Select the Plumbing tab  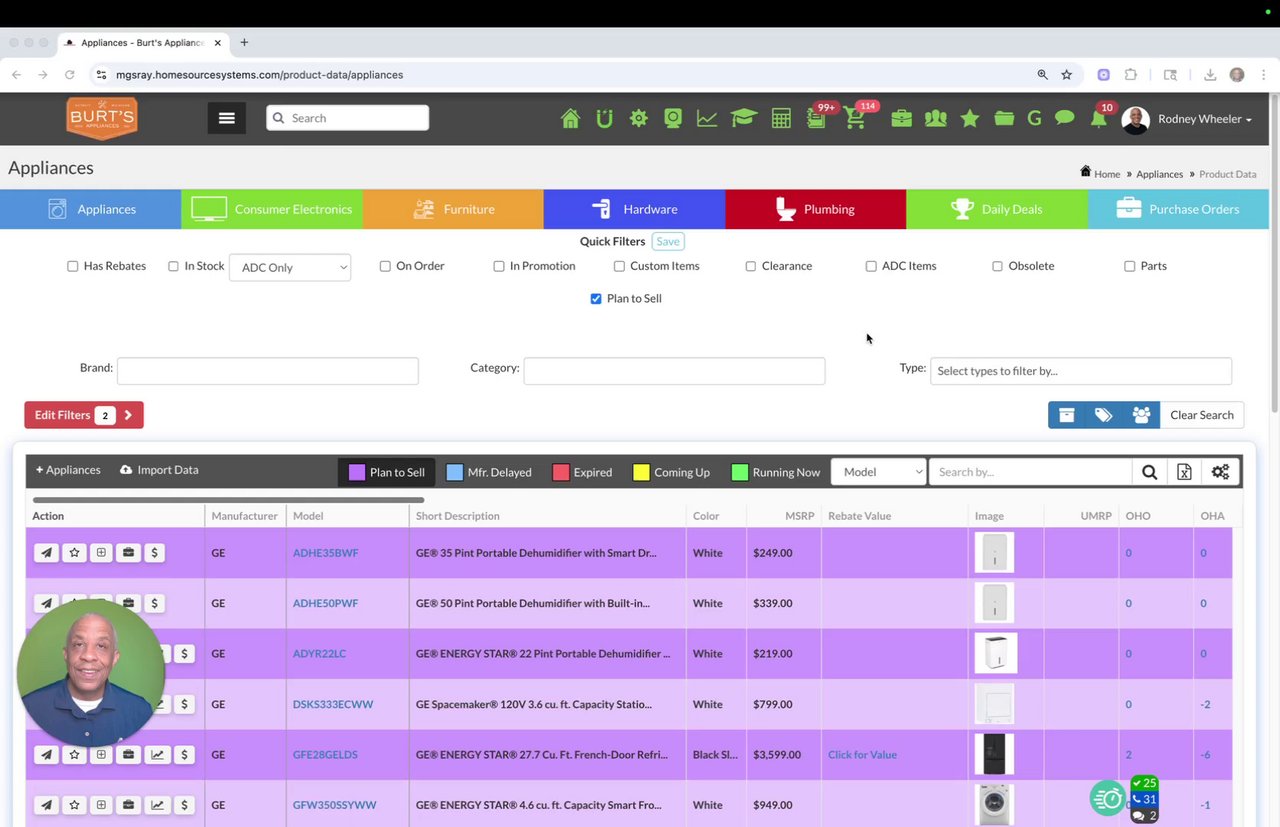815,209
